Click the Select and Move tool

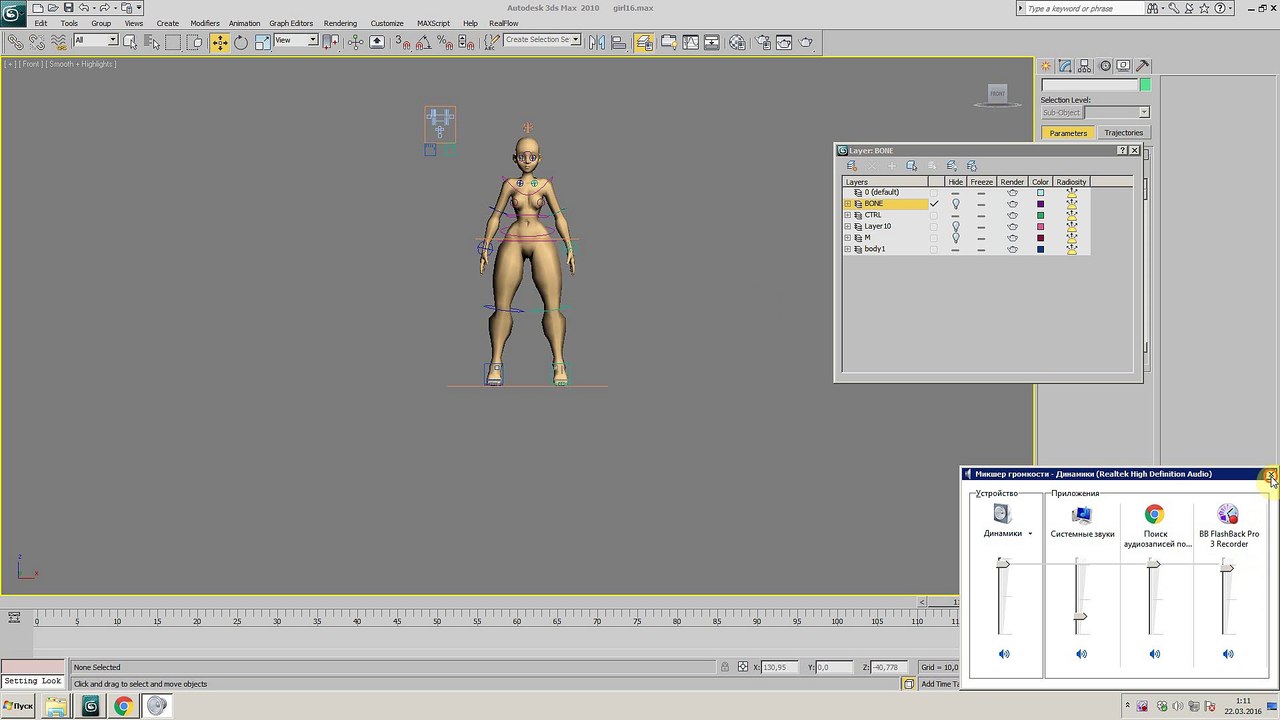[x=219, y=42]
